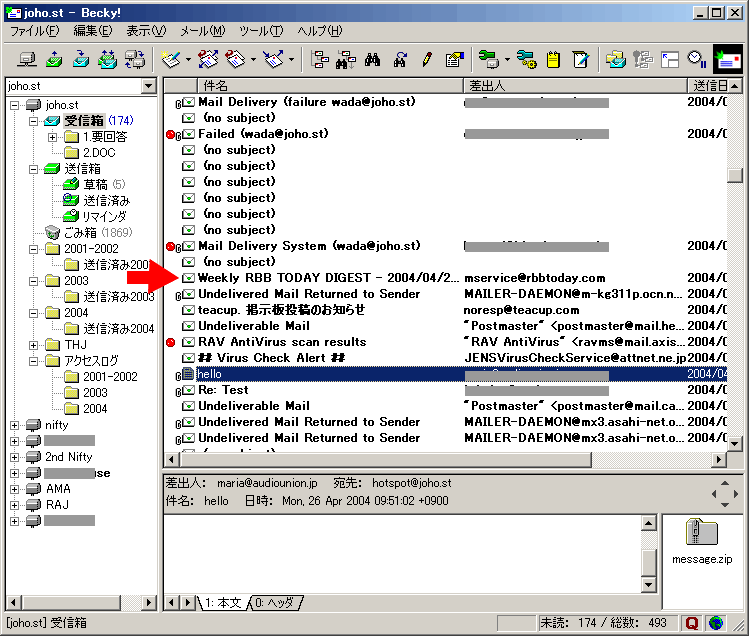
Task: Select the 草稿 drafts folder
Action: [96, 184]
